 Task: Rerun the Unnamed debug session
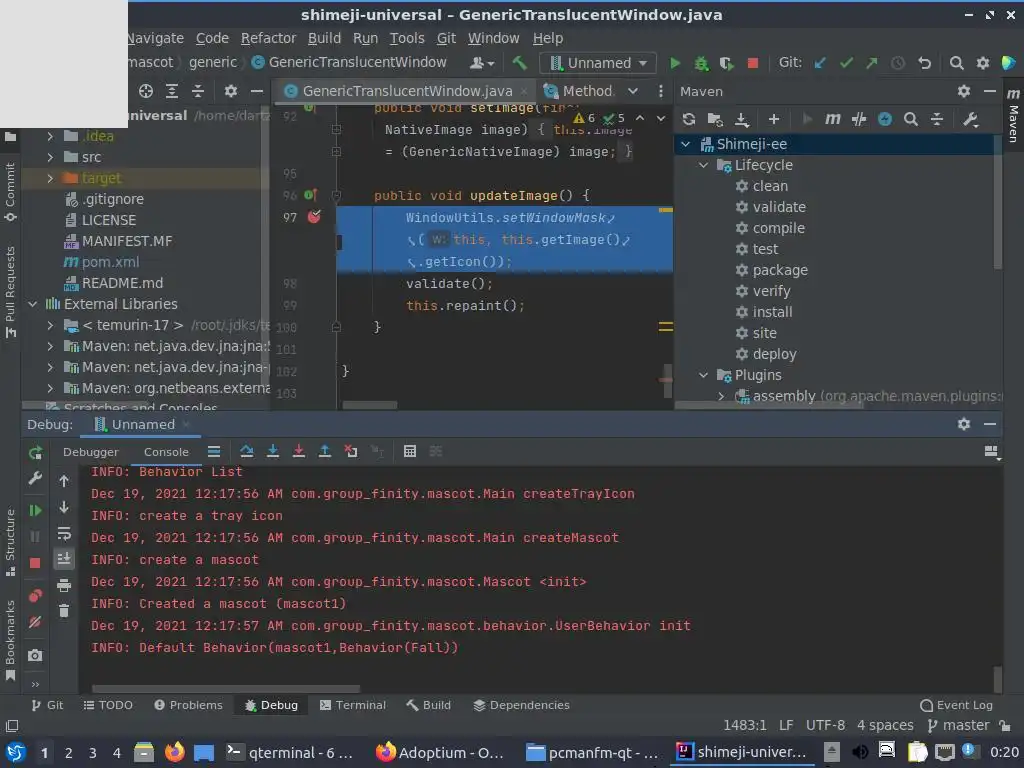pos(35,452)
